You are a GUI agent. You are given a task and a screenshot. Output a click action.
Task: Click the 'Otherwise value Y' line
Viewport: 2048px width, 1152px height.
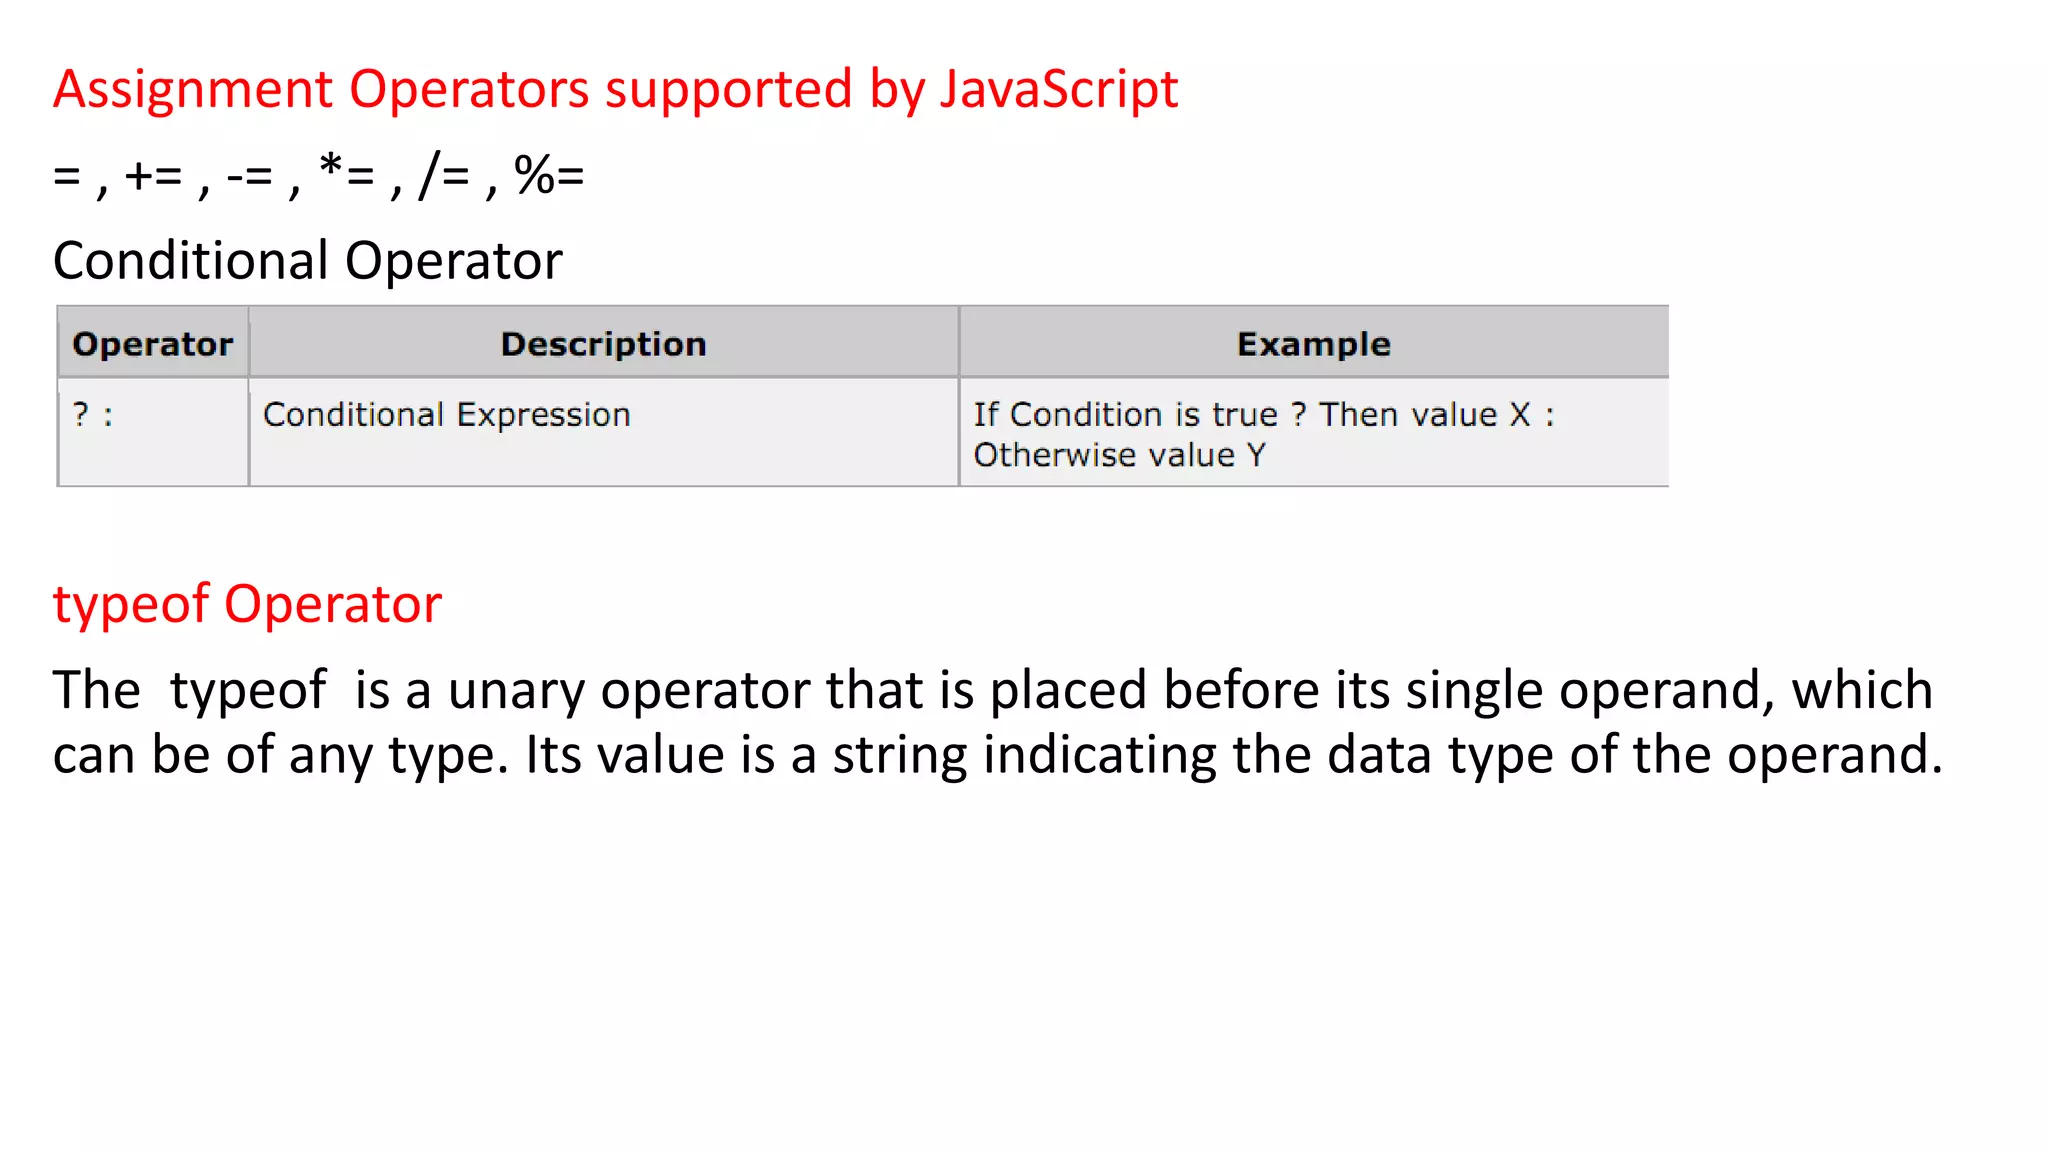pos(1119,455)
